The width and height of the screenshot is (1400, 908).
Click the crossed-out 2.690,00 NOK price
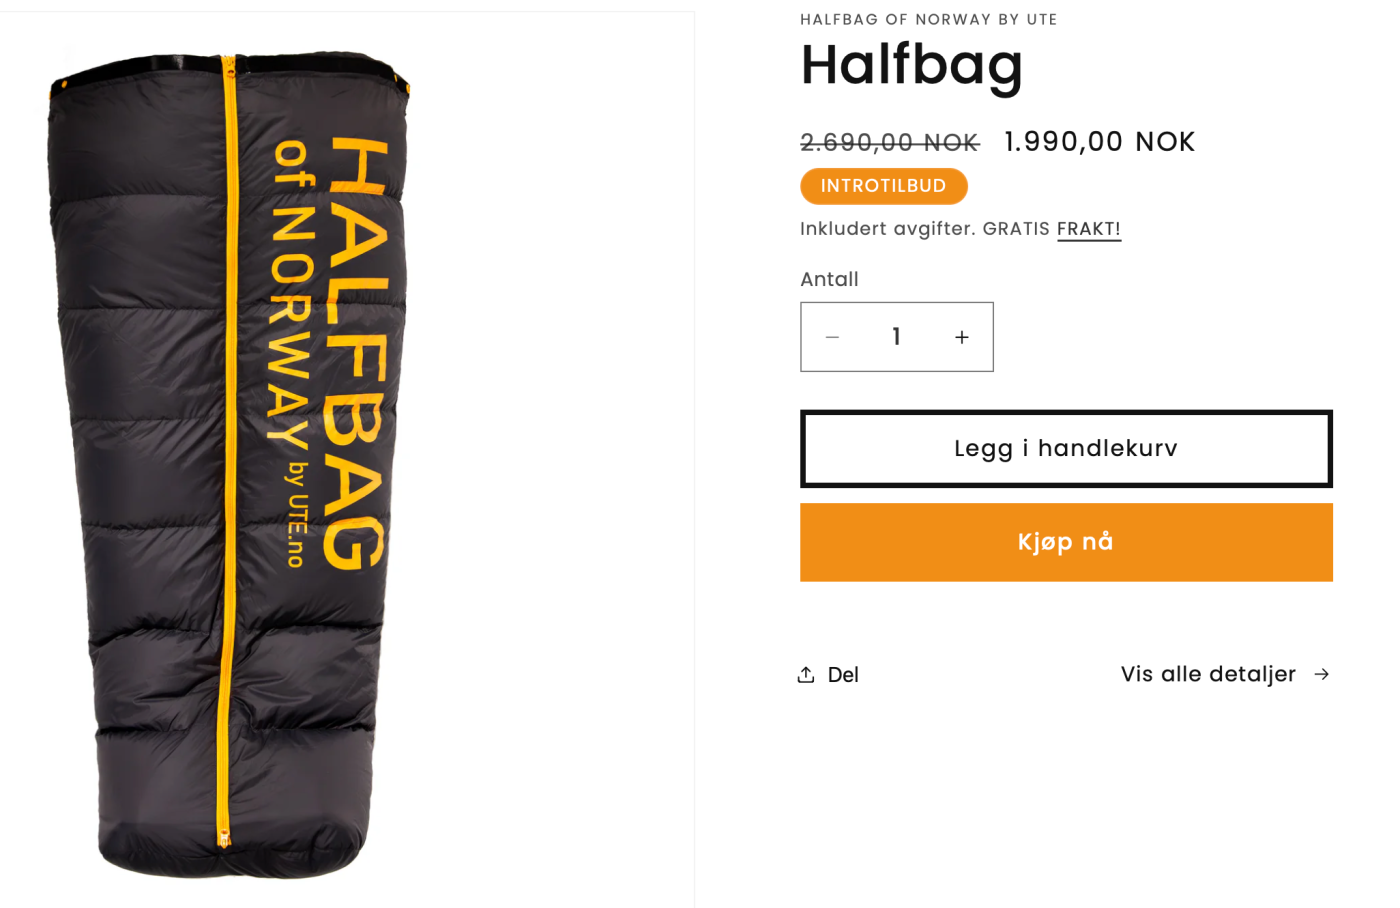pyautogui.click(x=890, y=143)
